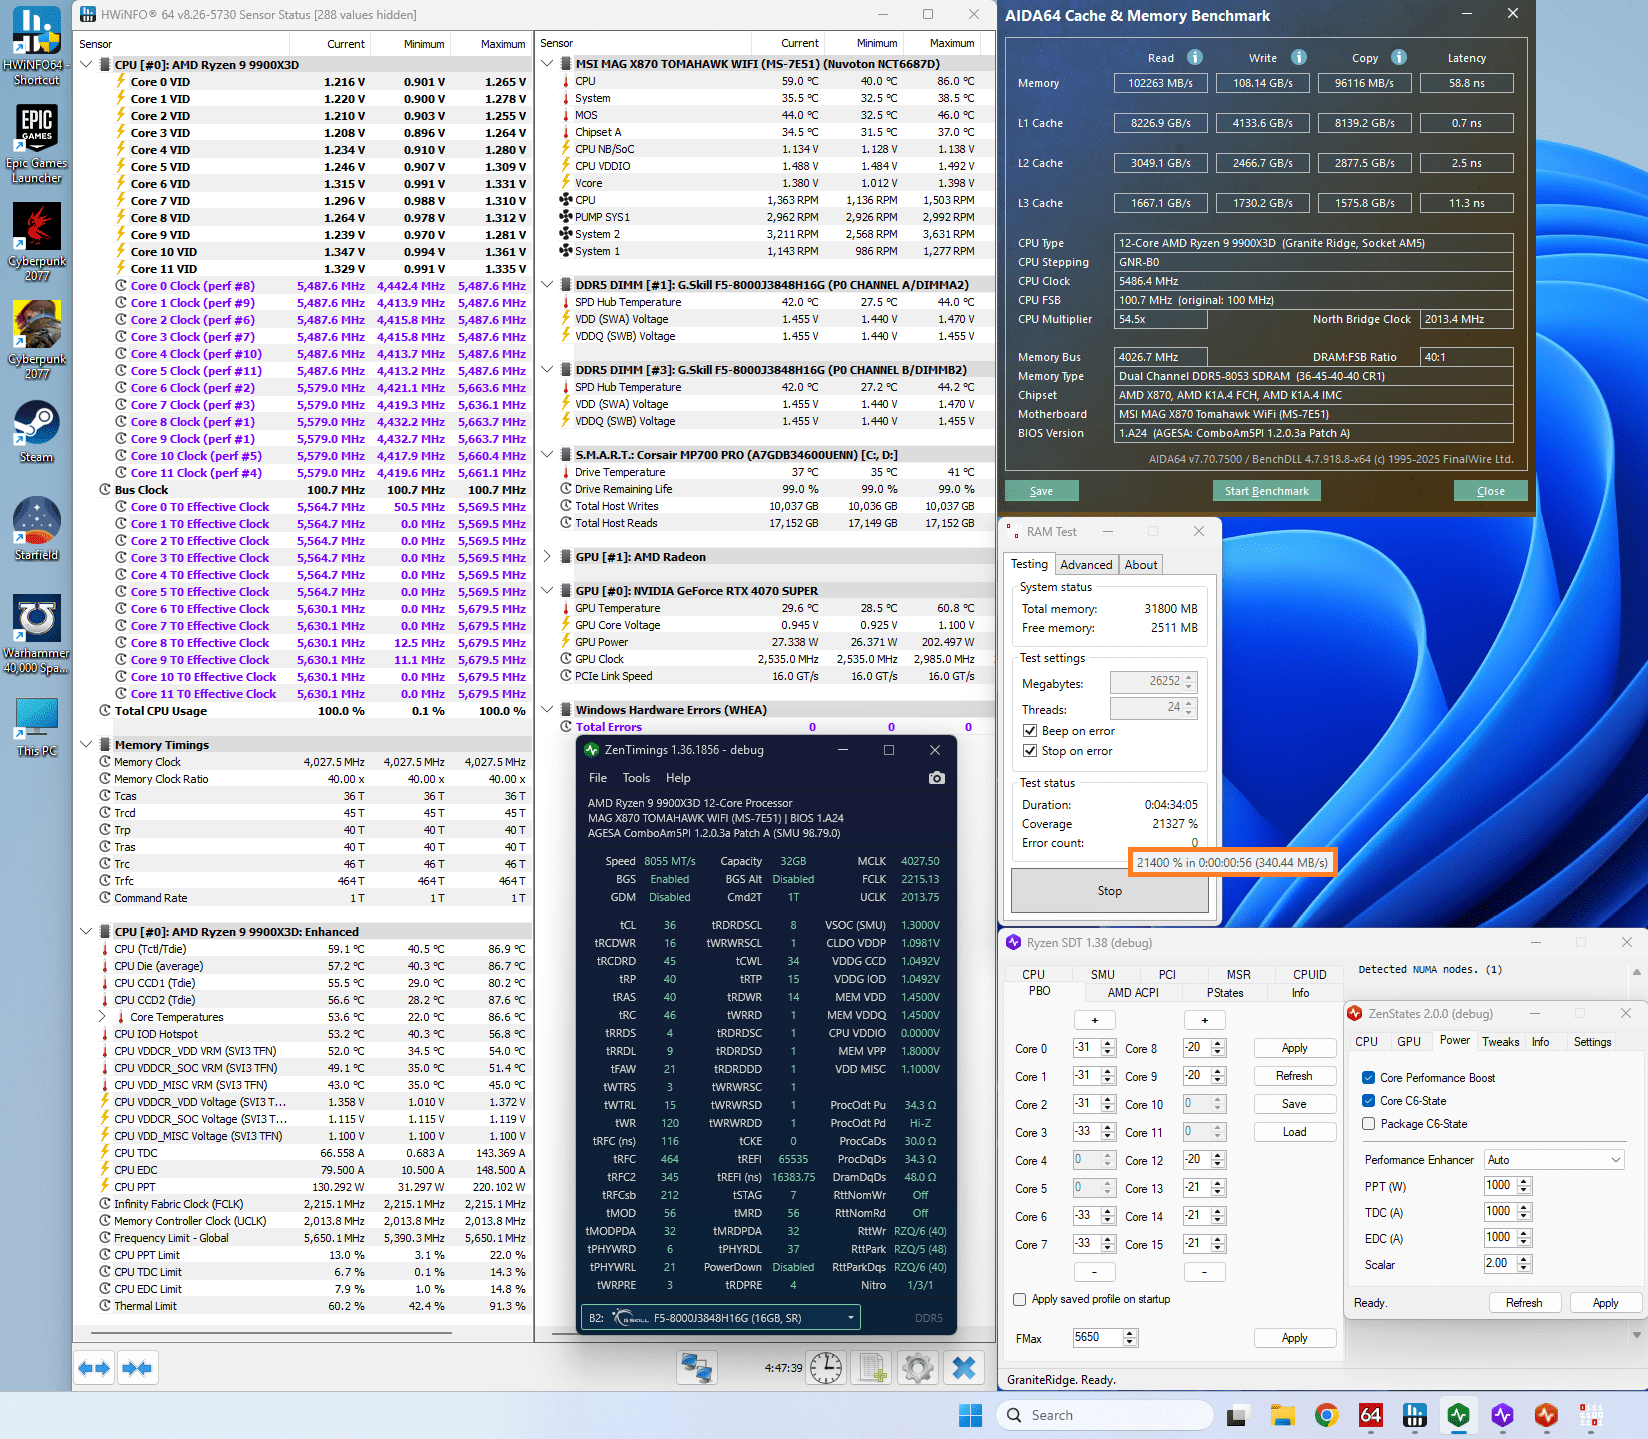Open Performance Enhancer Auto dropdown
The width and height of the screenshot is (1648, 1439).
[x=1554, y=1160]
